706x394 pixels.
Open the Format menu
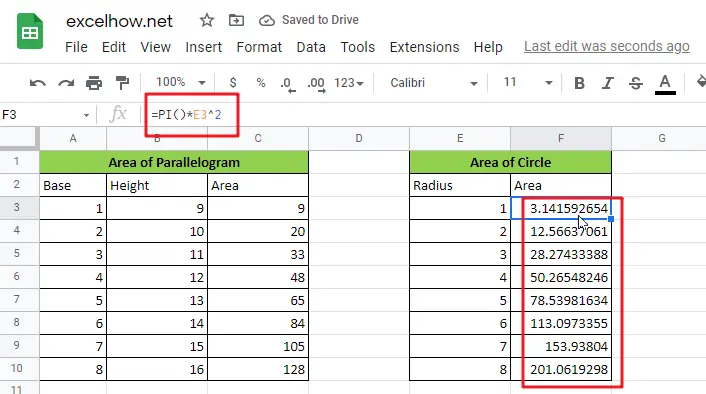pos(259,47)
